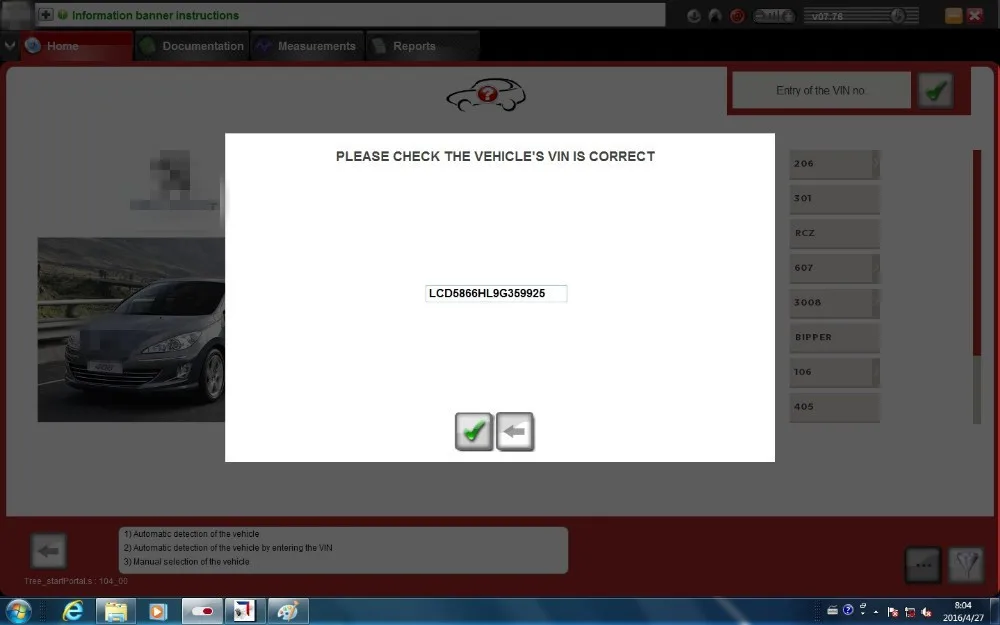
Task: Open the Documentation tab
Action: click(191, 46)
